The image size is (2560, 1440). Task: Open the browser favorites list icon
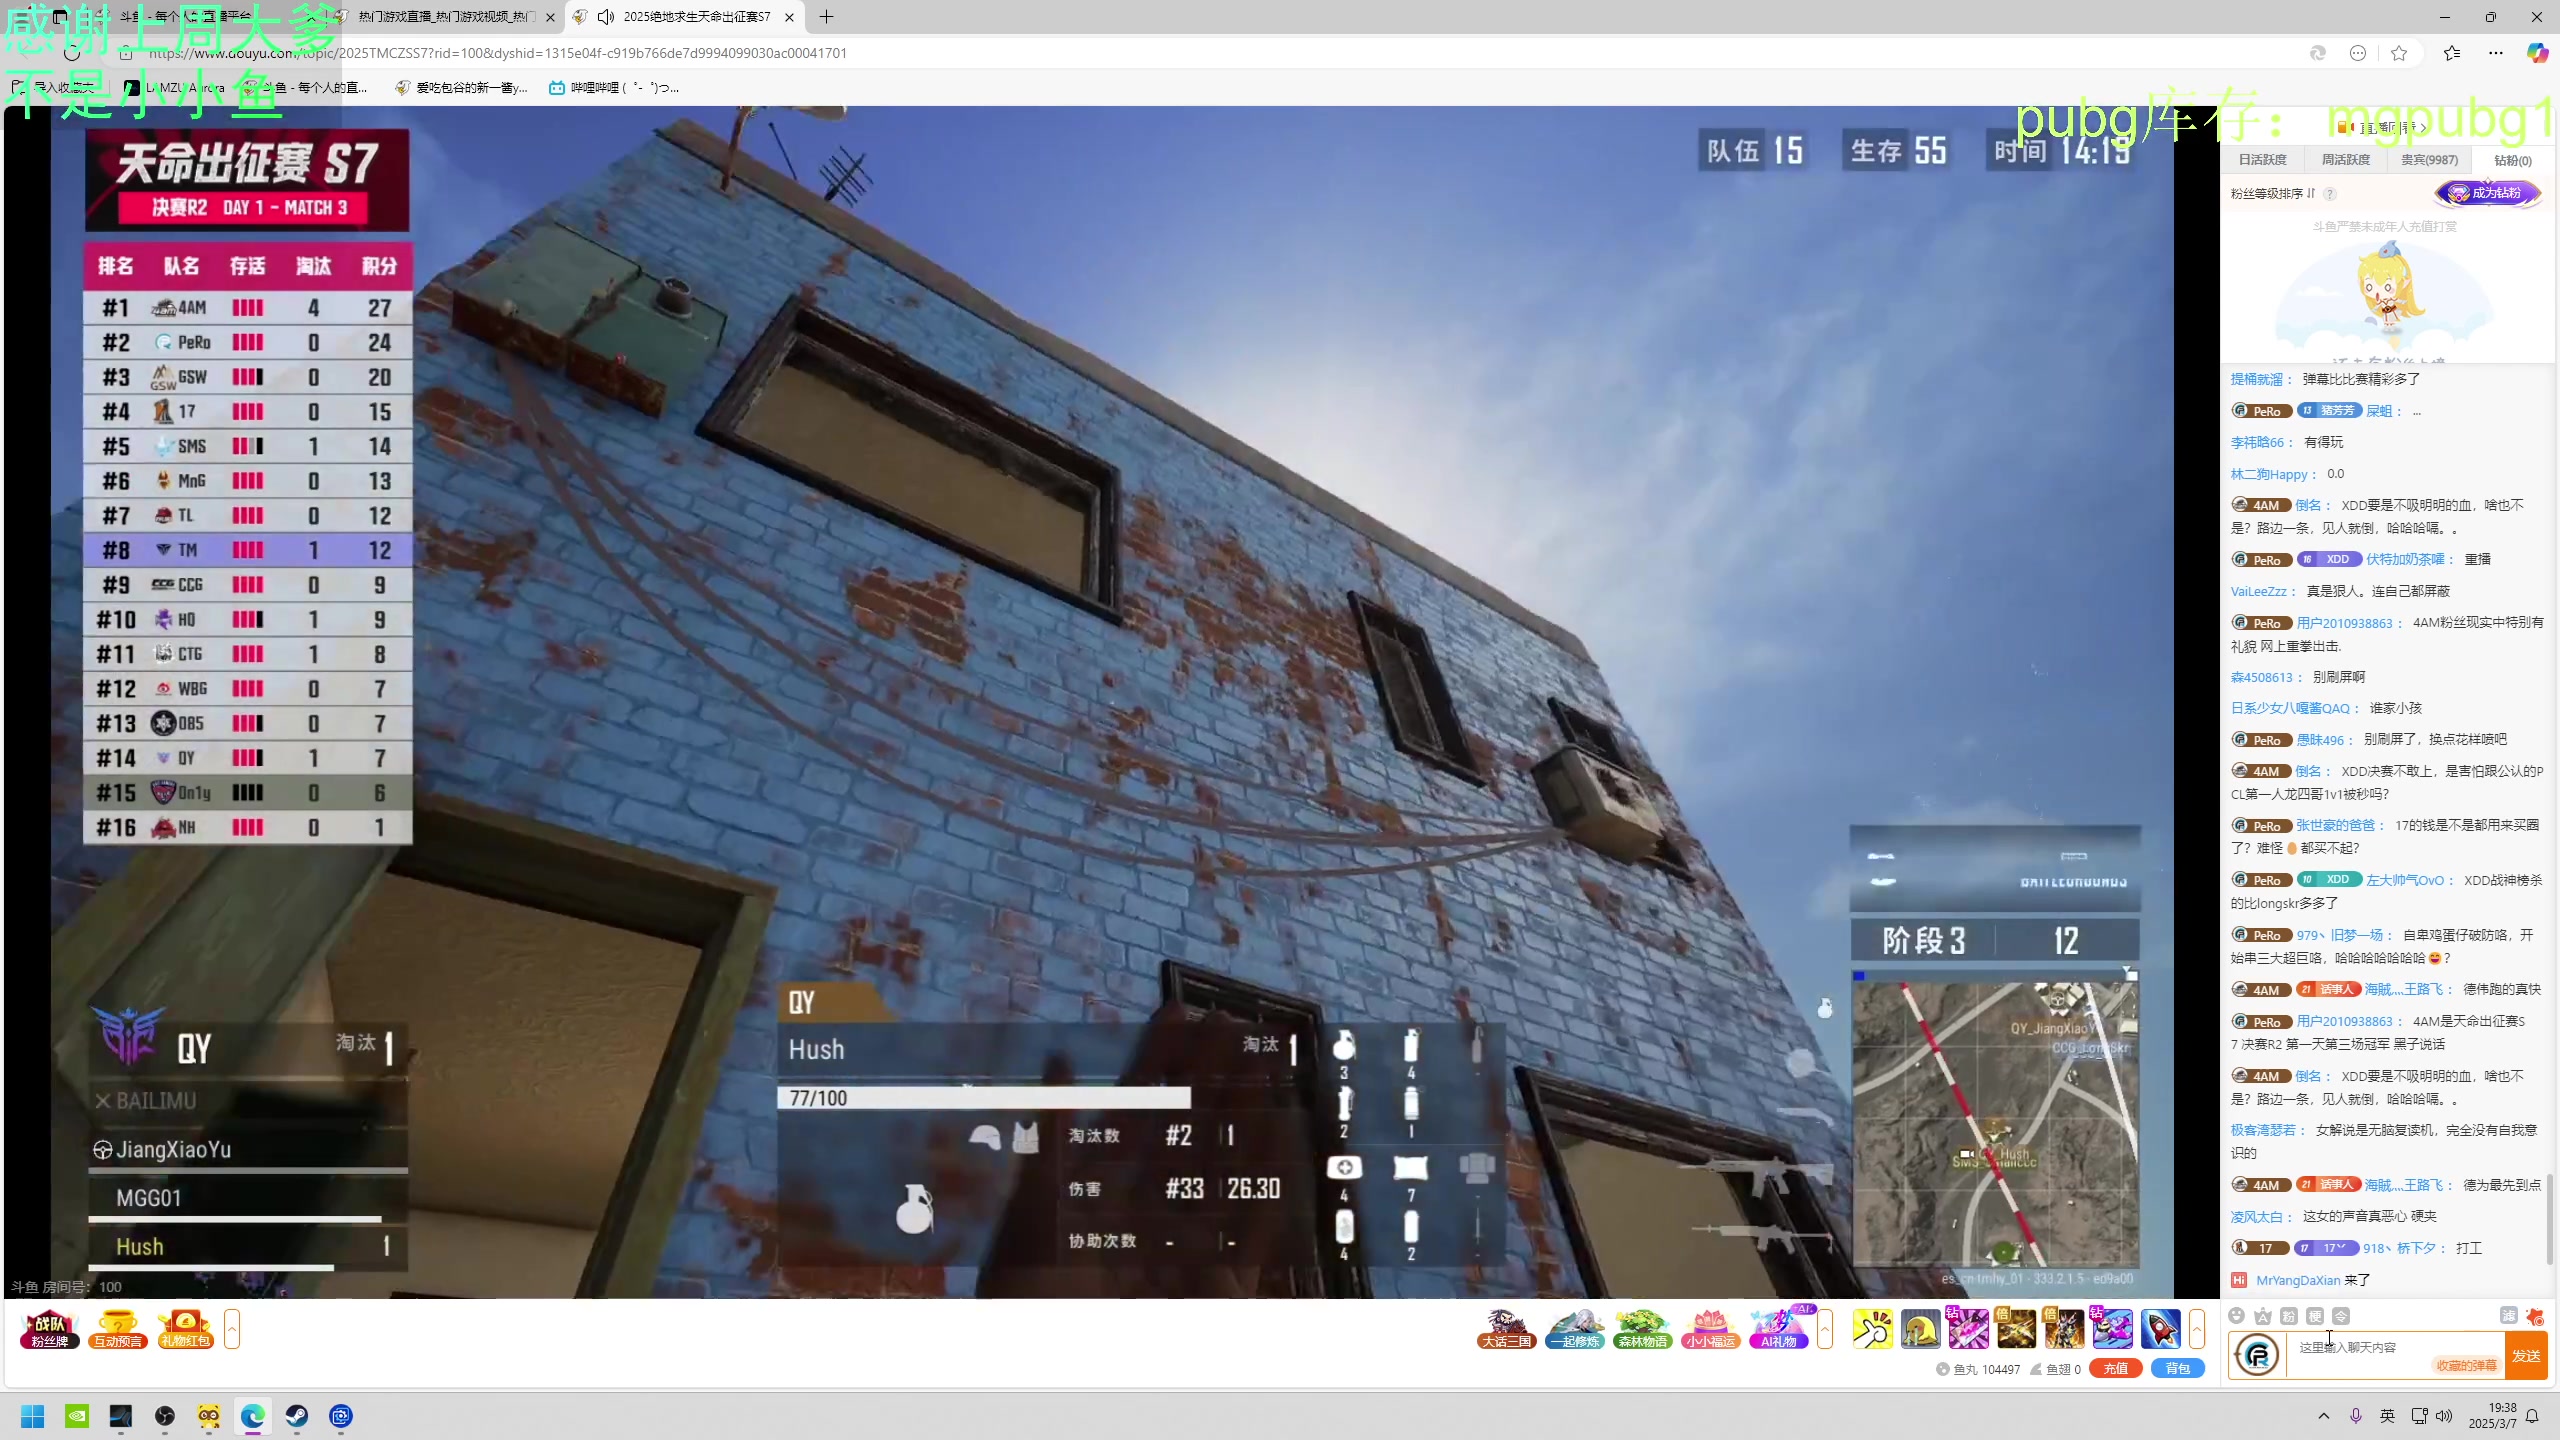[2452, 53]
